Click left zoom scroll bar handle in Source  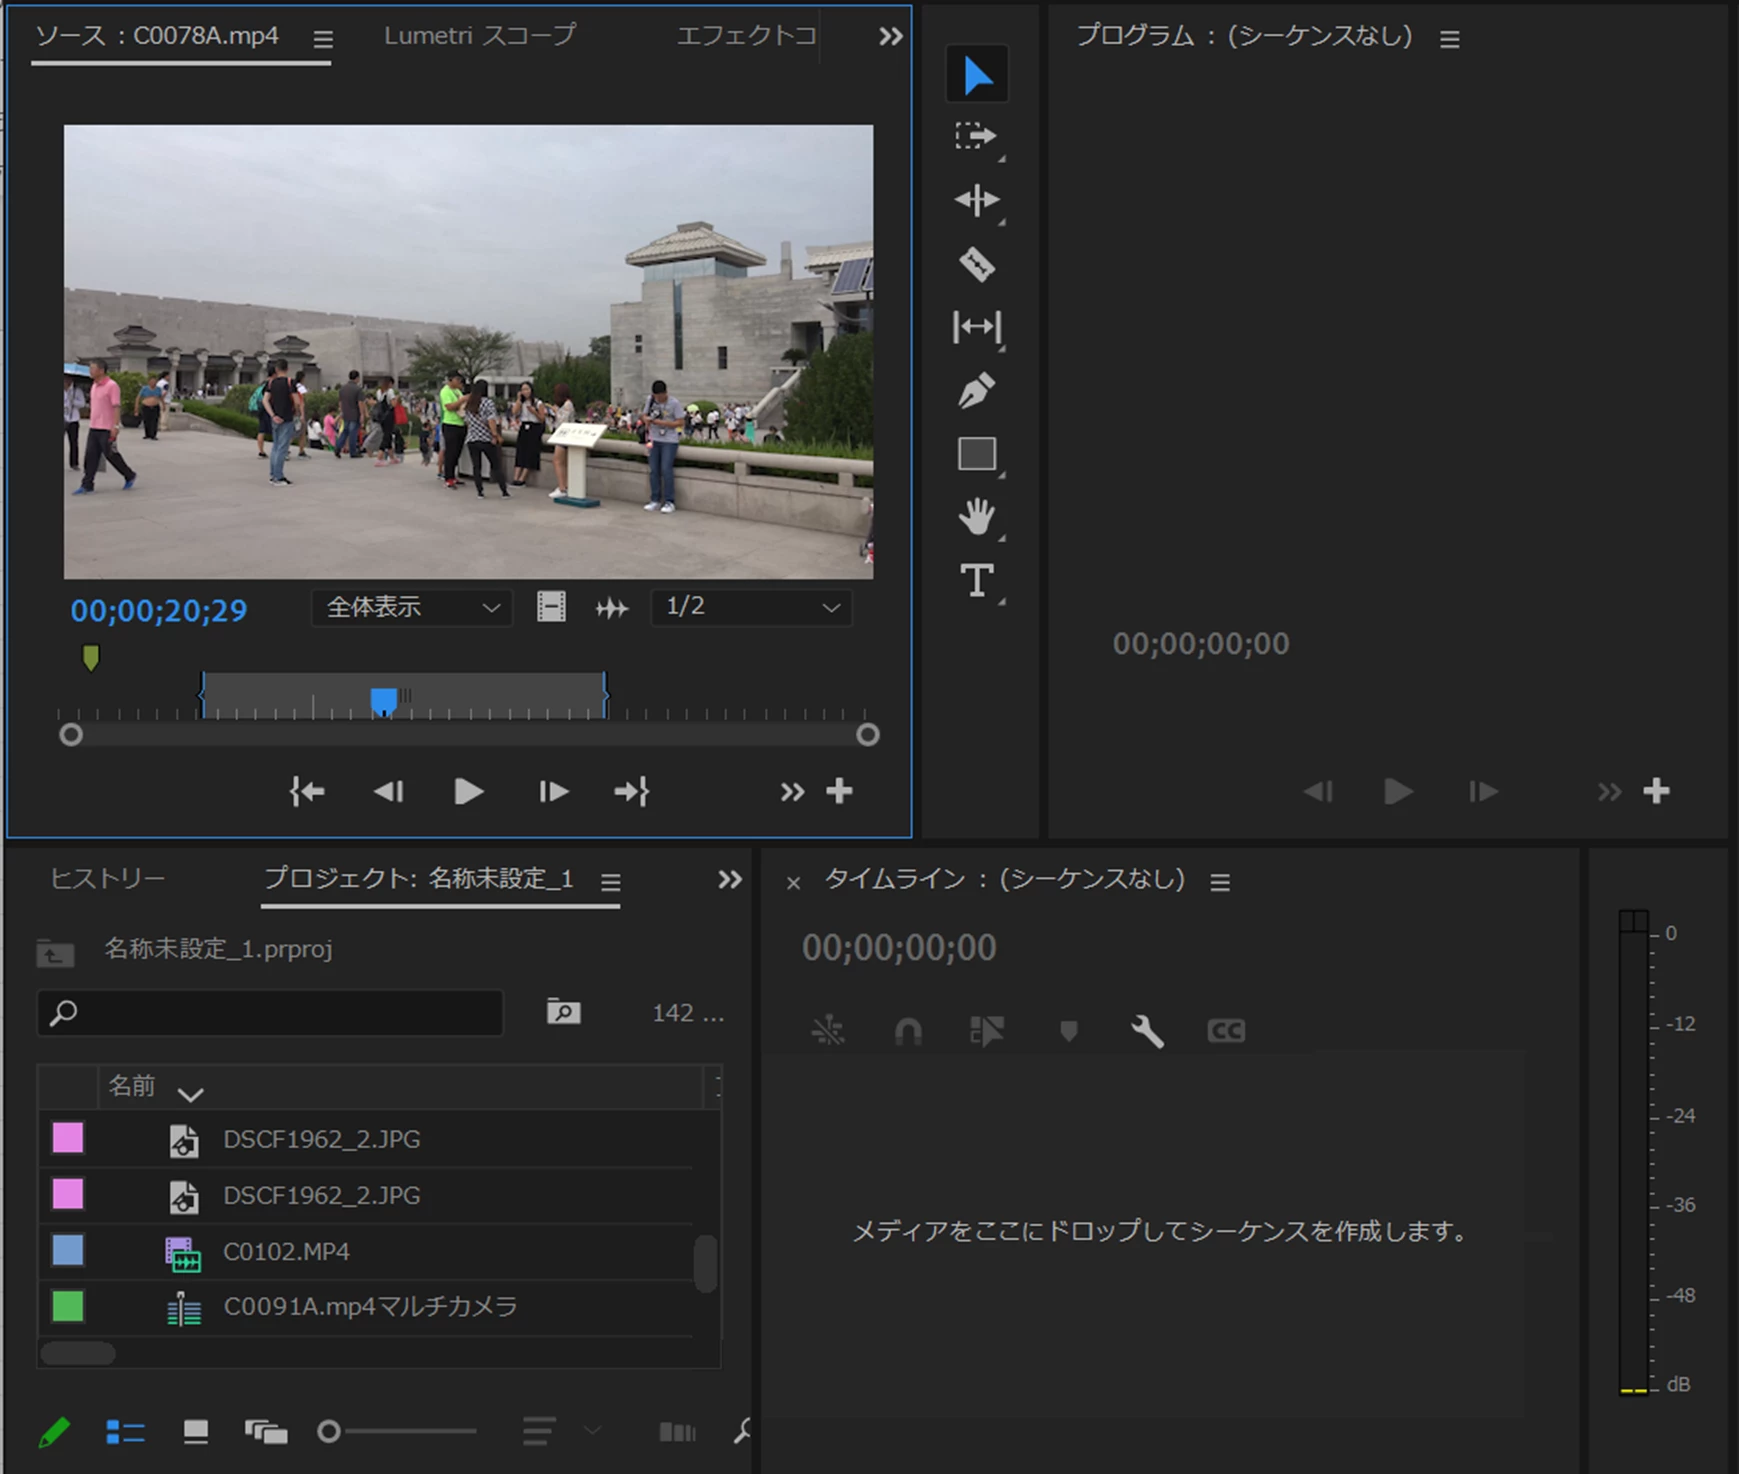tap(70, 735)
